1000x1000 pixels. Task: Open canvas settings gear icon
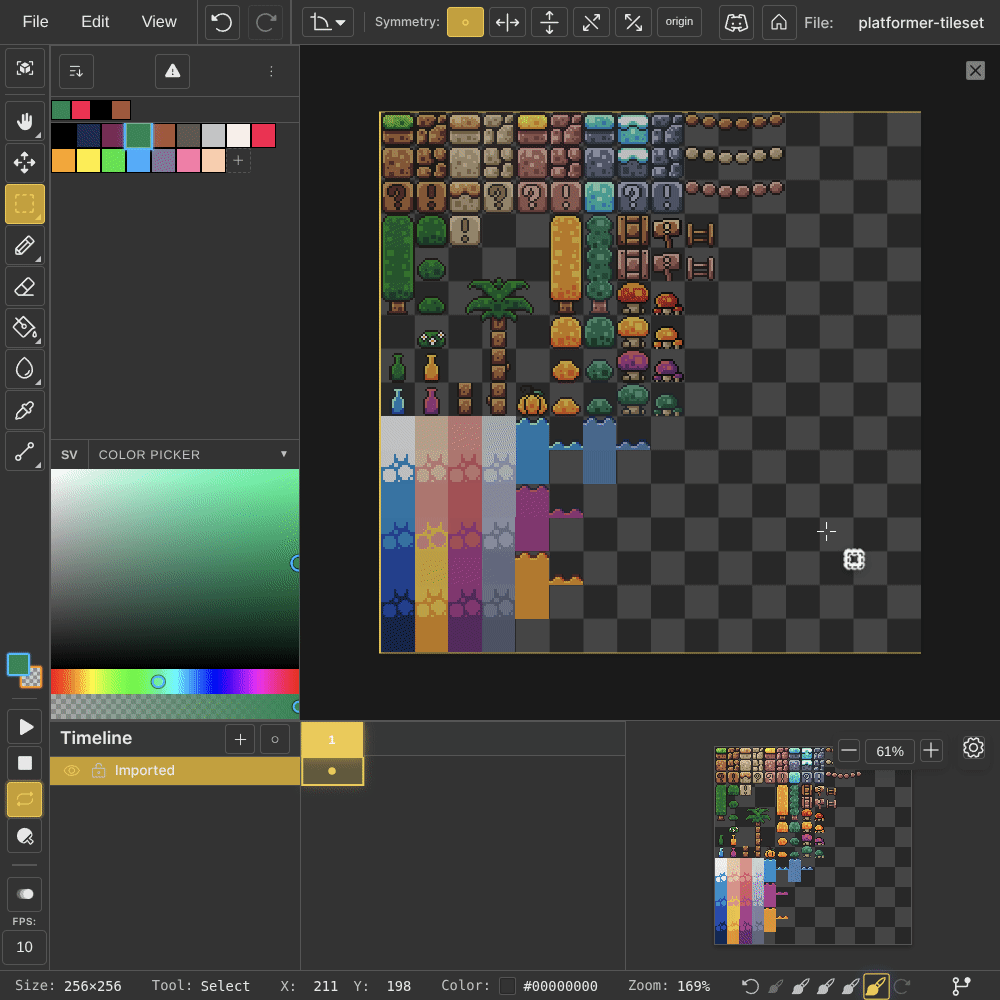pos(973,747)
